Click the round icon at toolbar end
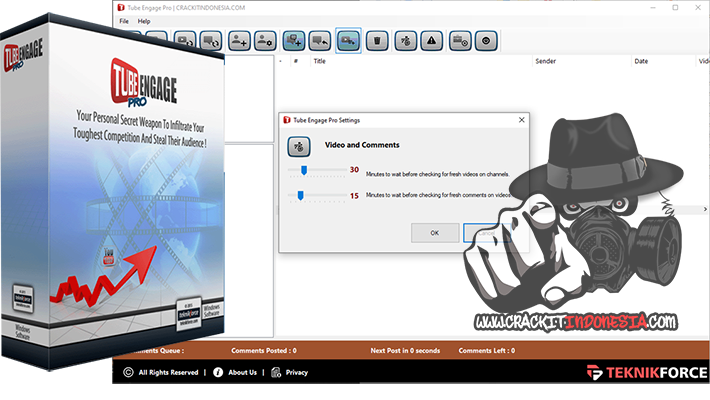The image size is (710, 400). (x=486, y=41)
